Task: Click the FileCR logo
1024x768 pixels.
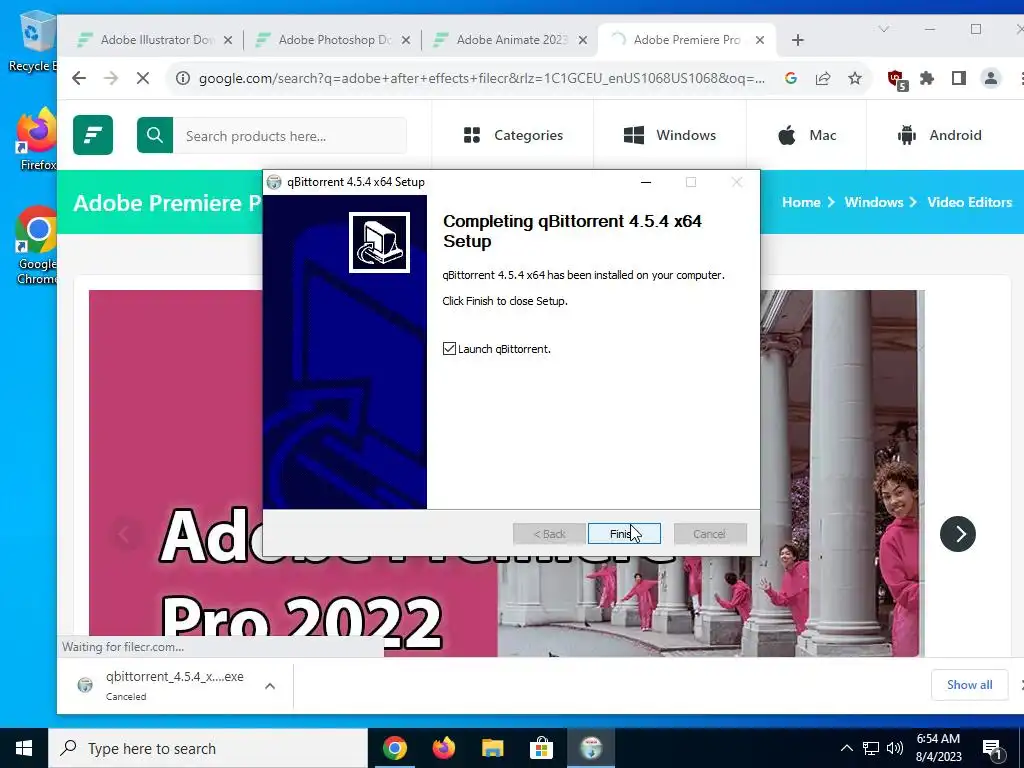Action: coord(93,135)
